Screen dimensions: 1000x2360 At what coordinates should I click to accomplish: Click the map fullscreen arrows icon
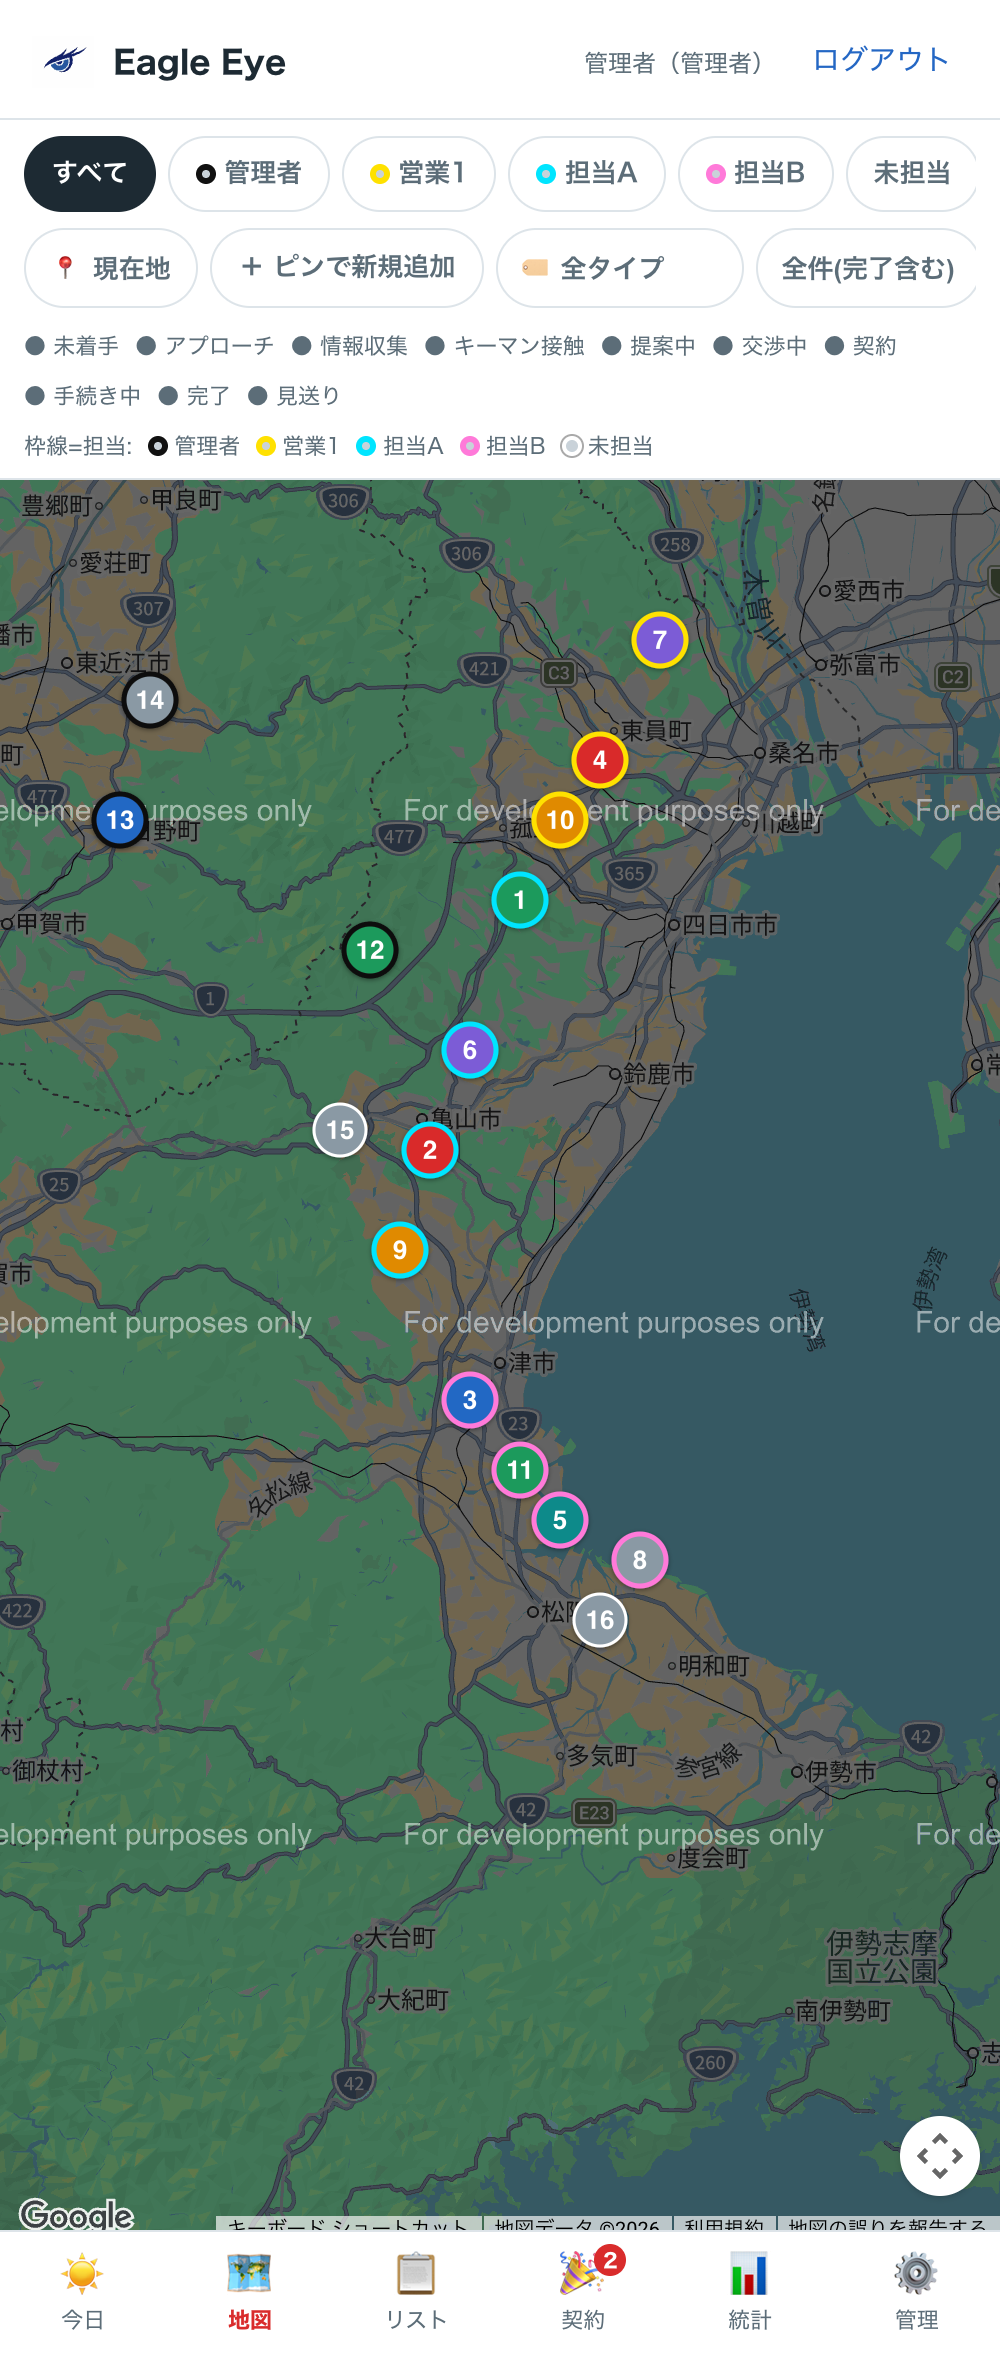coord(940,2156)
